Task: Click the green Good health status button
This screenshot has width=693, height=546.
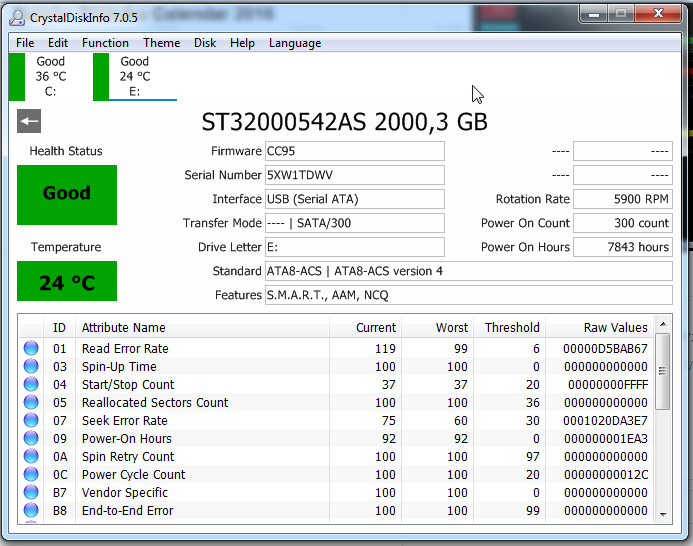Action: pyautogui.click(x=67, y=194)
